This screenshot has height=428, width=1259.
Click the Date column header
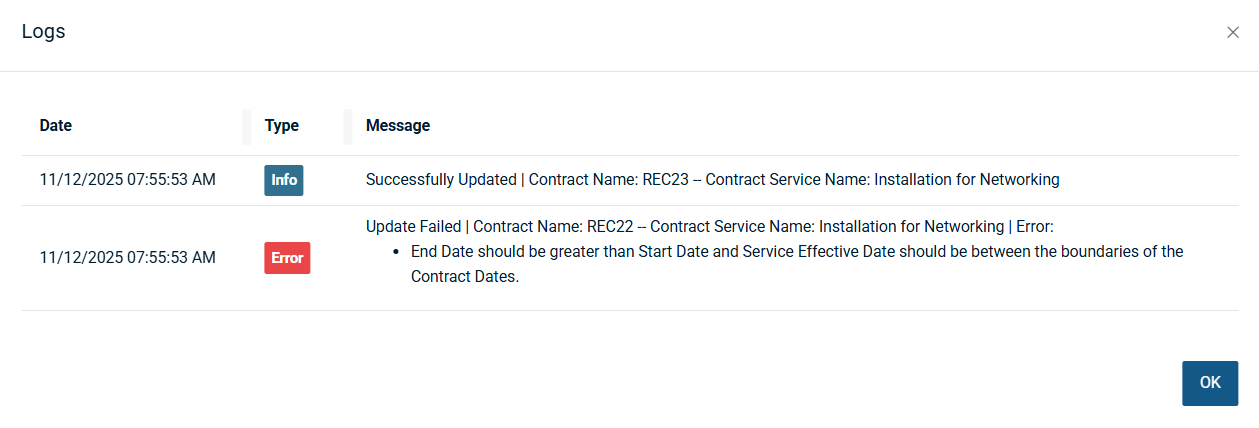click(56, 126)
